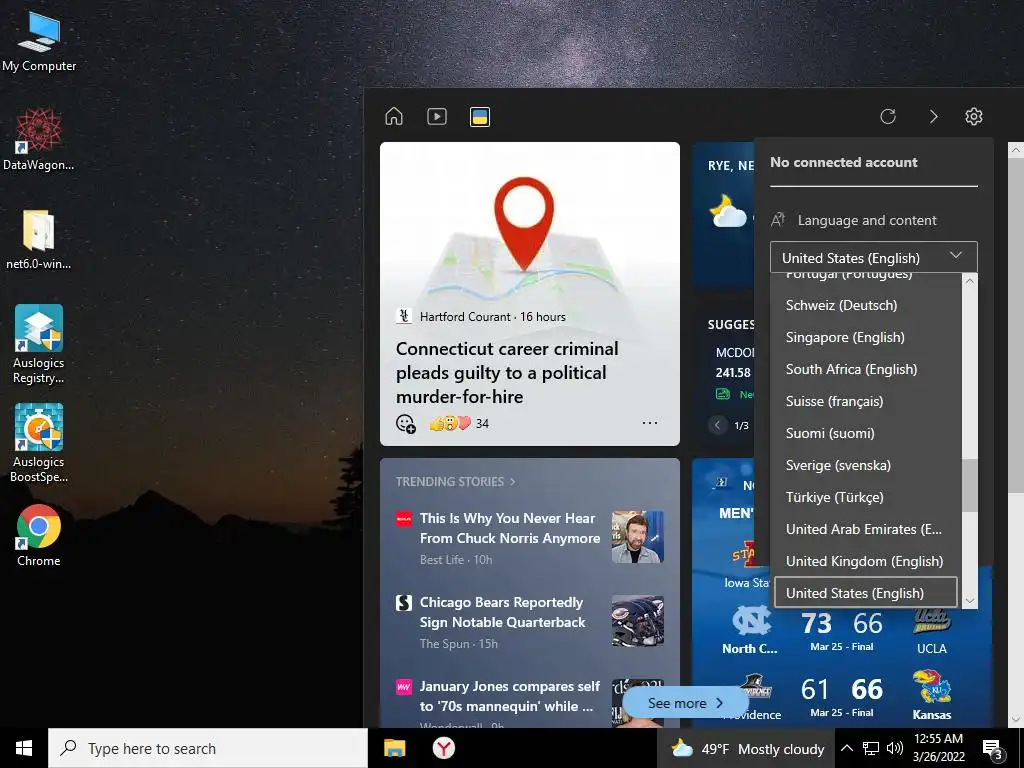The image size is (1024, 768).
Task: Open Chicago Bears quarterback story
Action: coord(502,613)
